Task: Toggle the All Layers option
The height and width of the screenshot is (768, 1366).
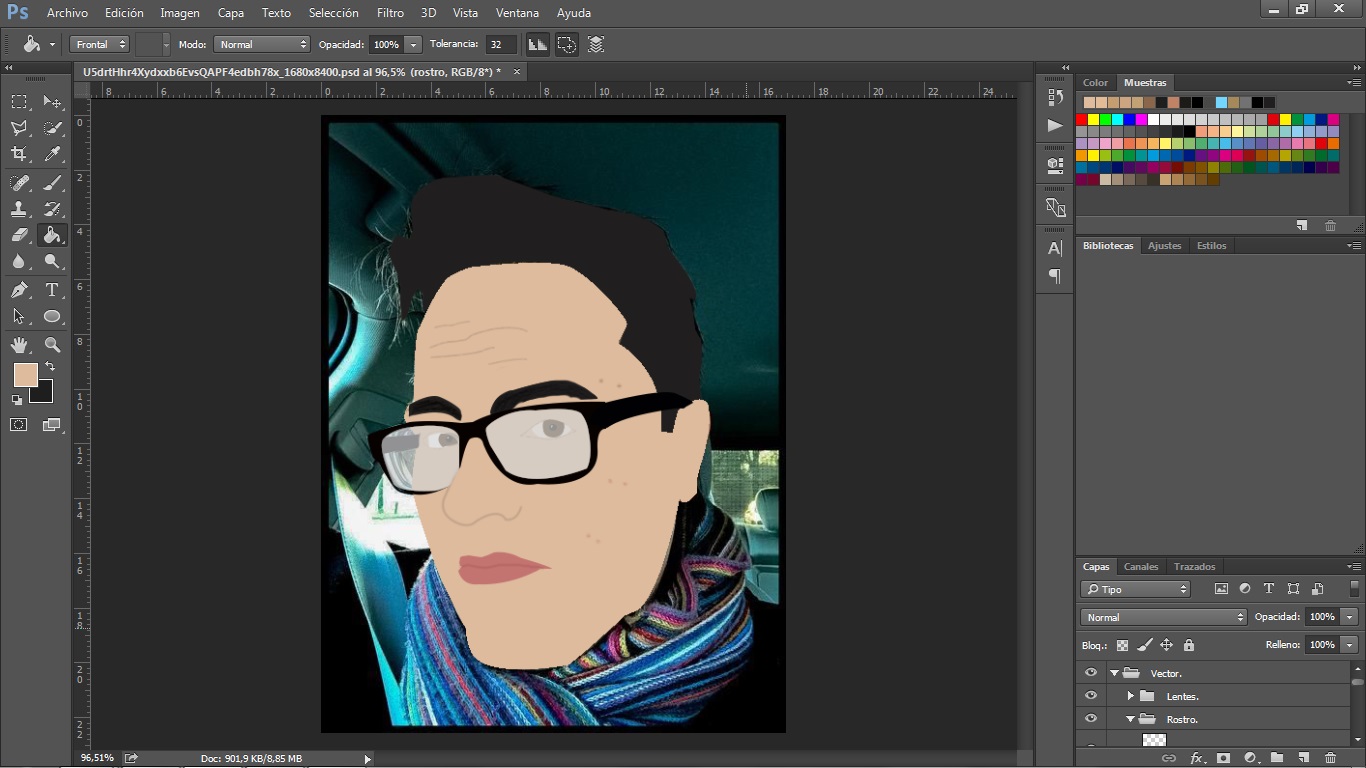Action: [596, 44]
